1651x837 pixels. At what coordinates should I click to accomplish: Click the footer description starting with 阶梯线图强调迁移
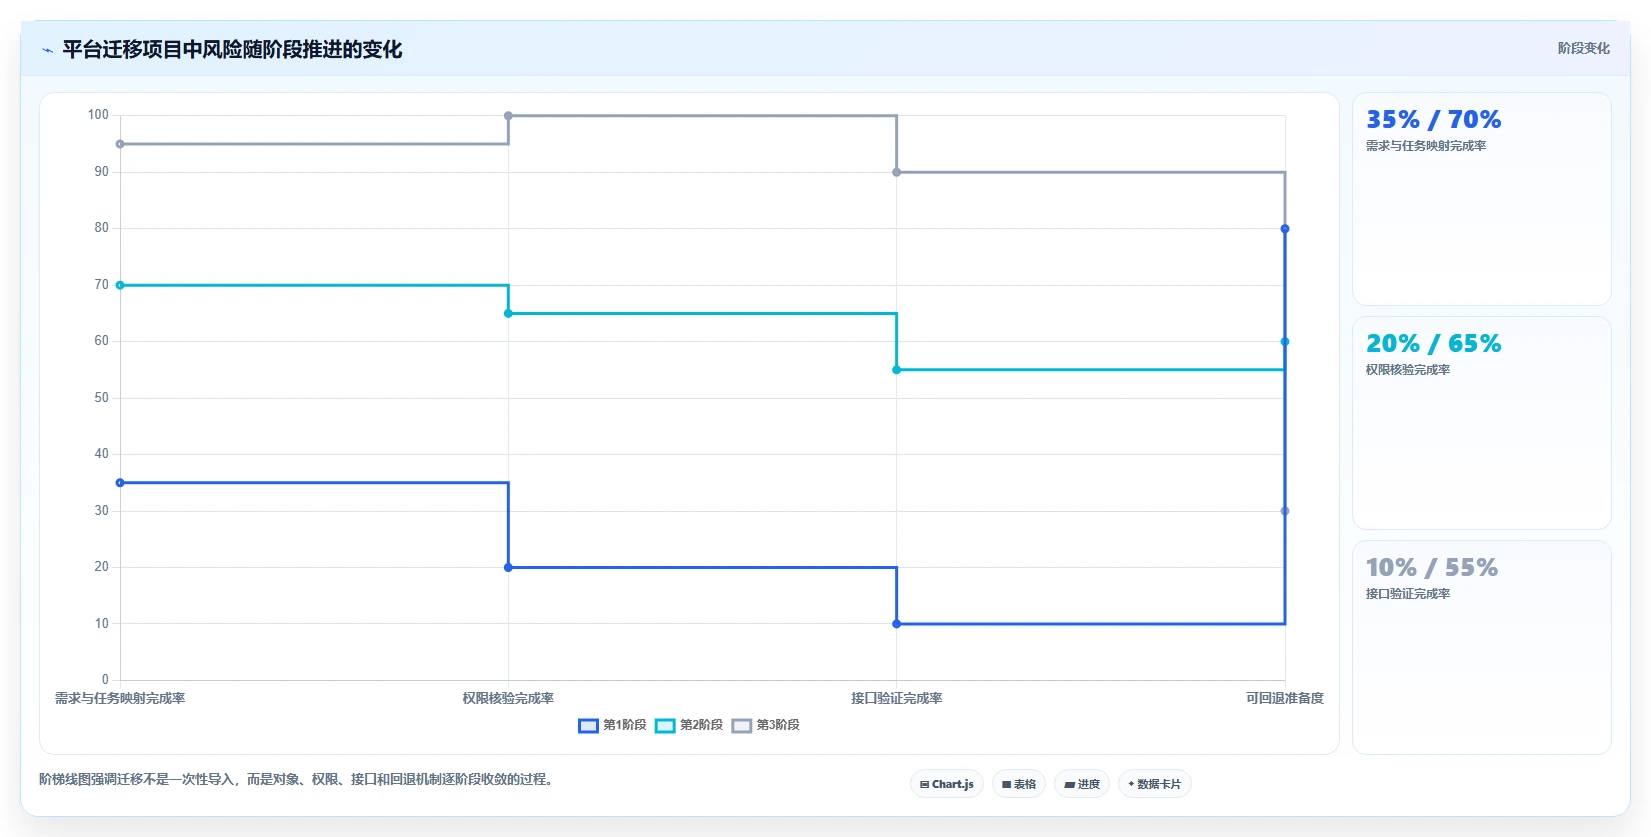(x=296, y=779)
